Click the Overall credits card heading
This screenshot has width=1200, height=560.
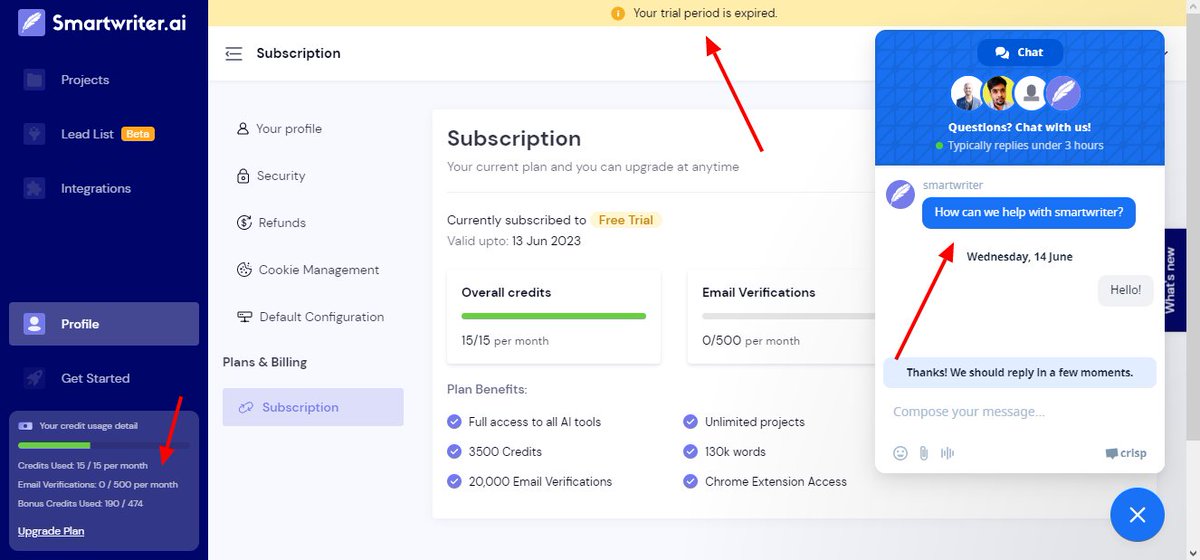tap(506, 293)
